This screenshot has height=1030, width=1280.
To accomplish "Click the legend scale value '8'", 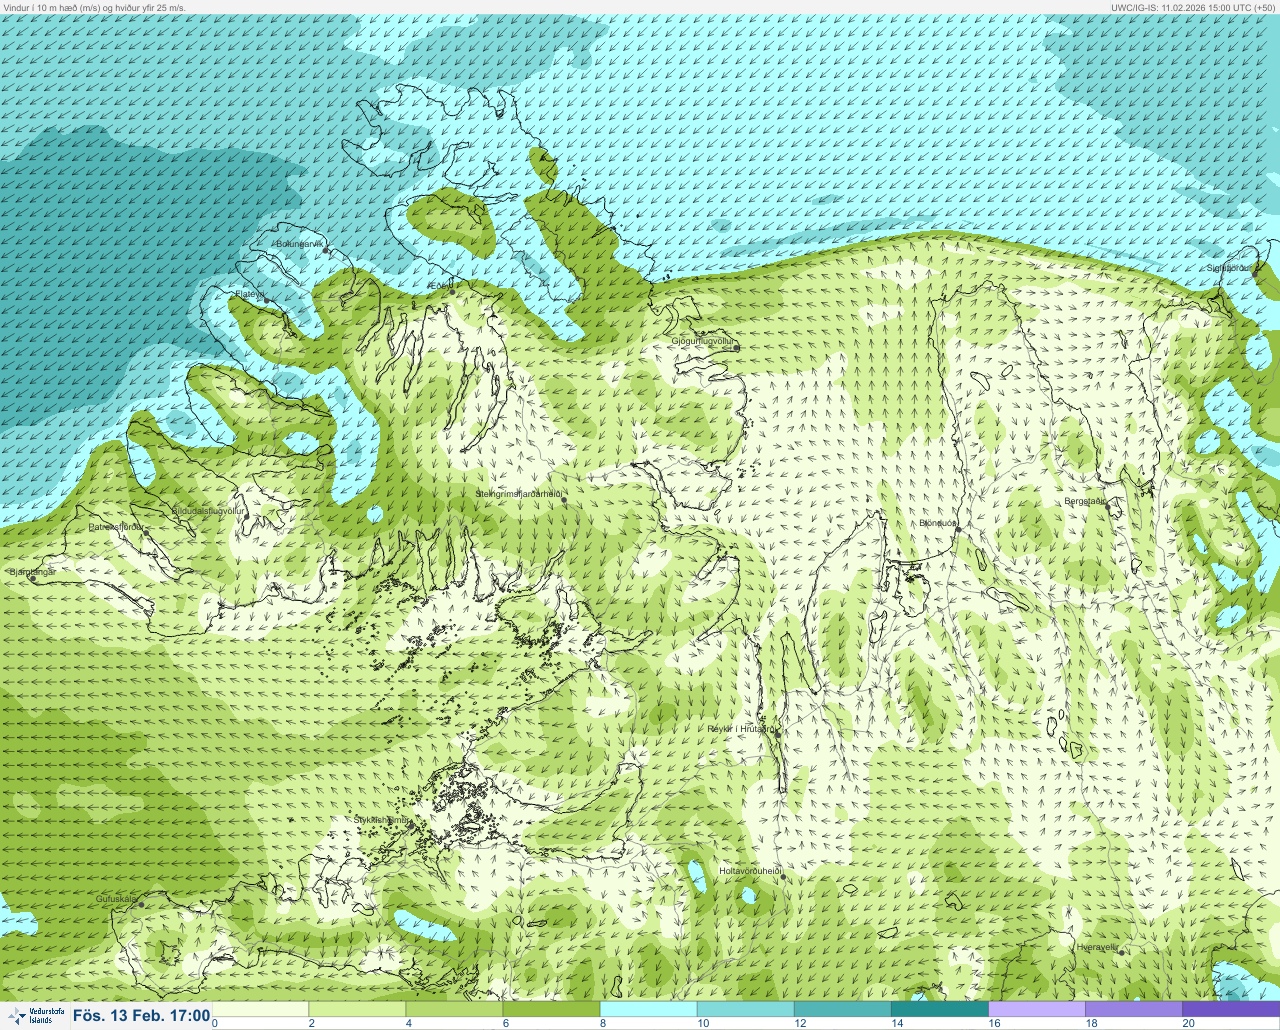I will coord(602,1023).
